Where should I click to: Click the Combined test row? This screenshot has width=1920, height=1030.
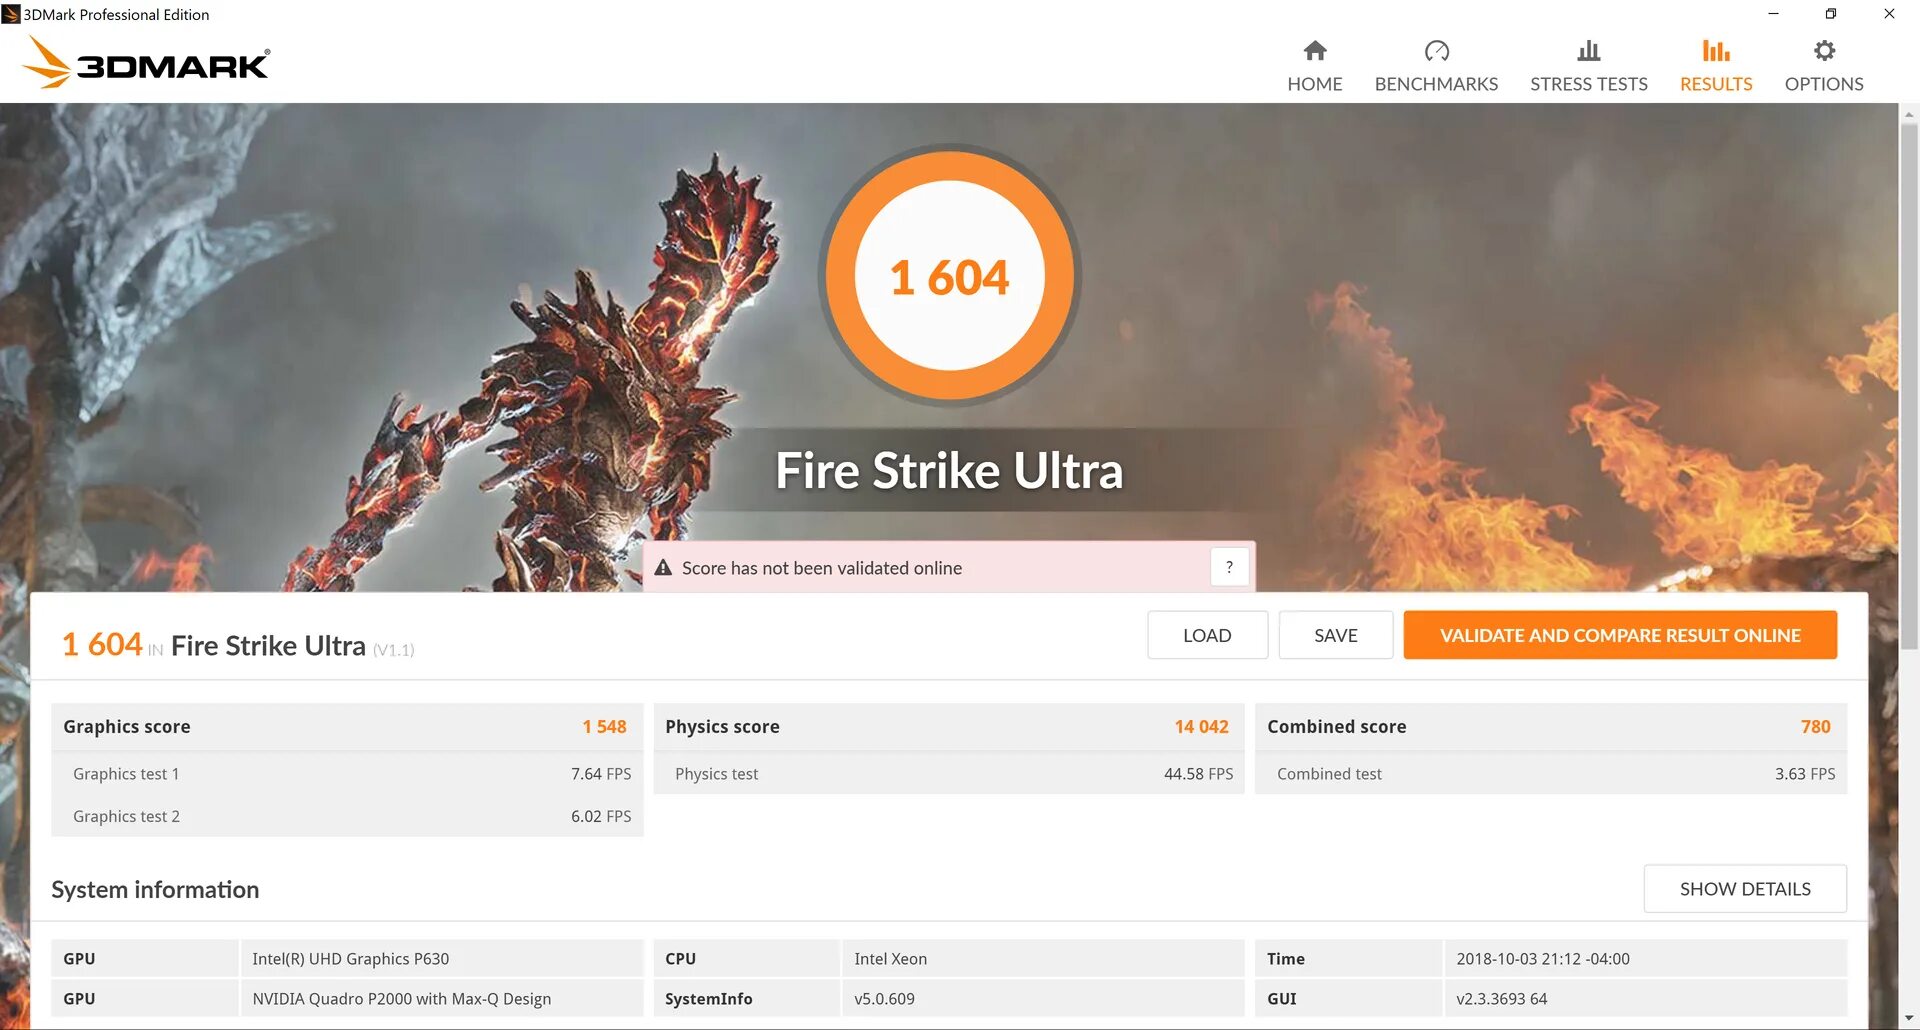point(1551,774)
